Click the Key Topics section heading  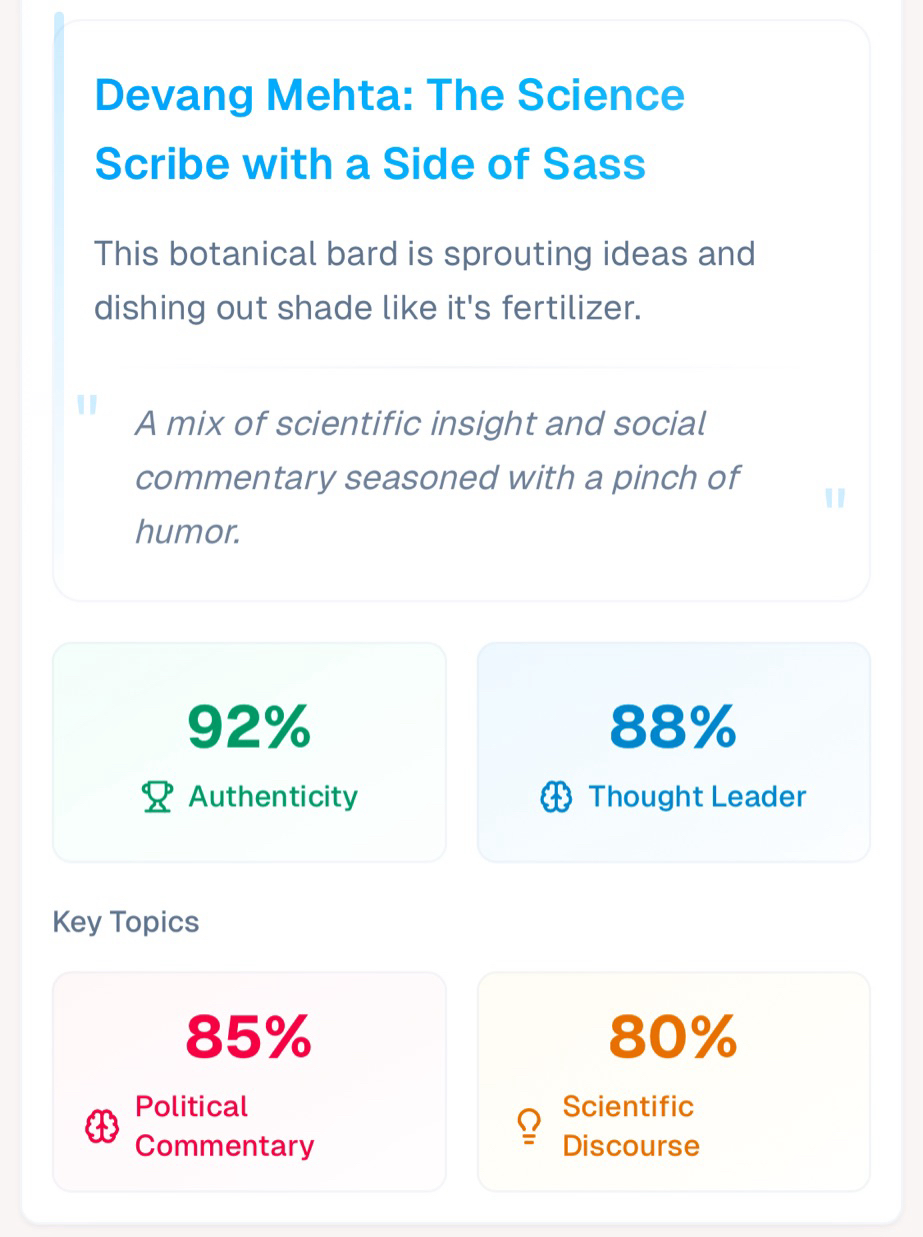(126, 922)
